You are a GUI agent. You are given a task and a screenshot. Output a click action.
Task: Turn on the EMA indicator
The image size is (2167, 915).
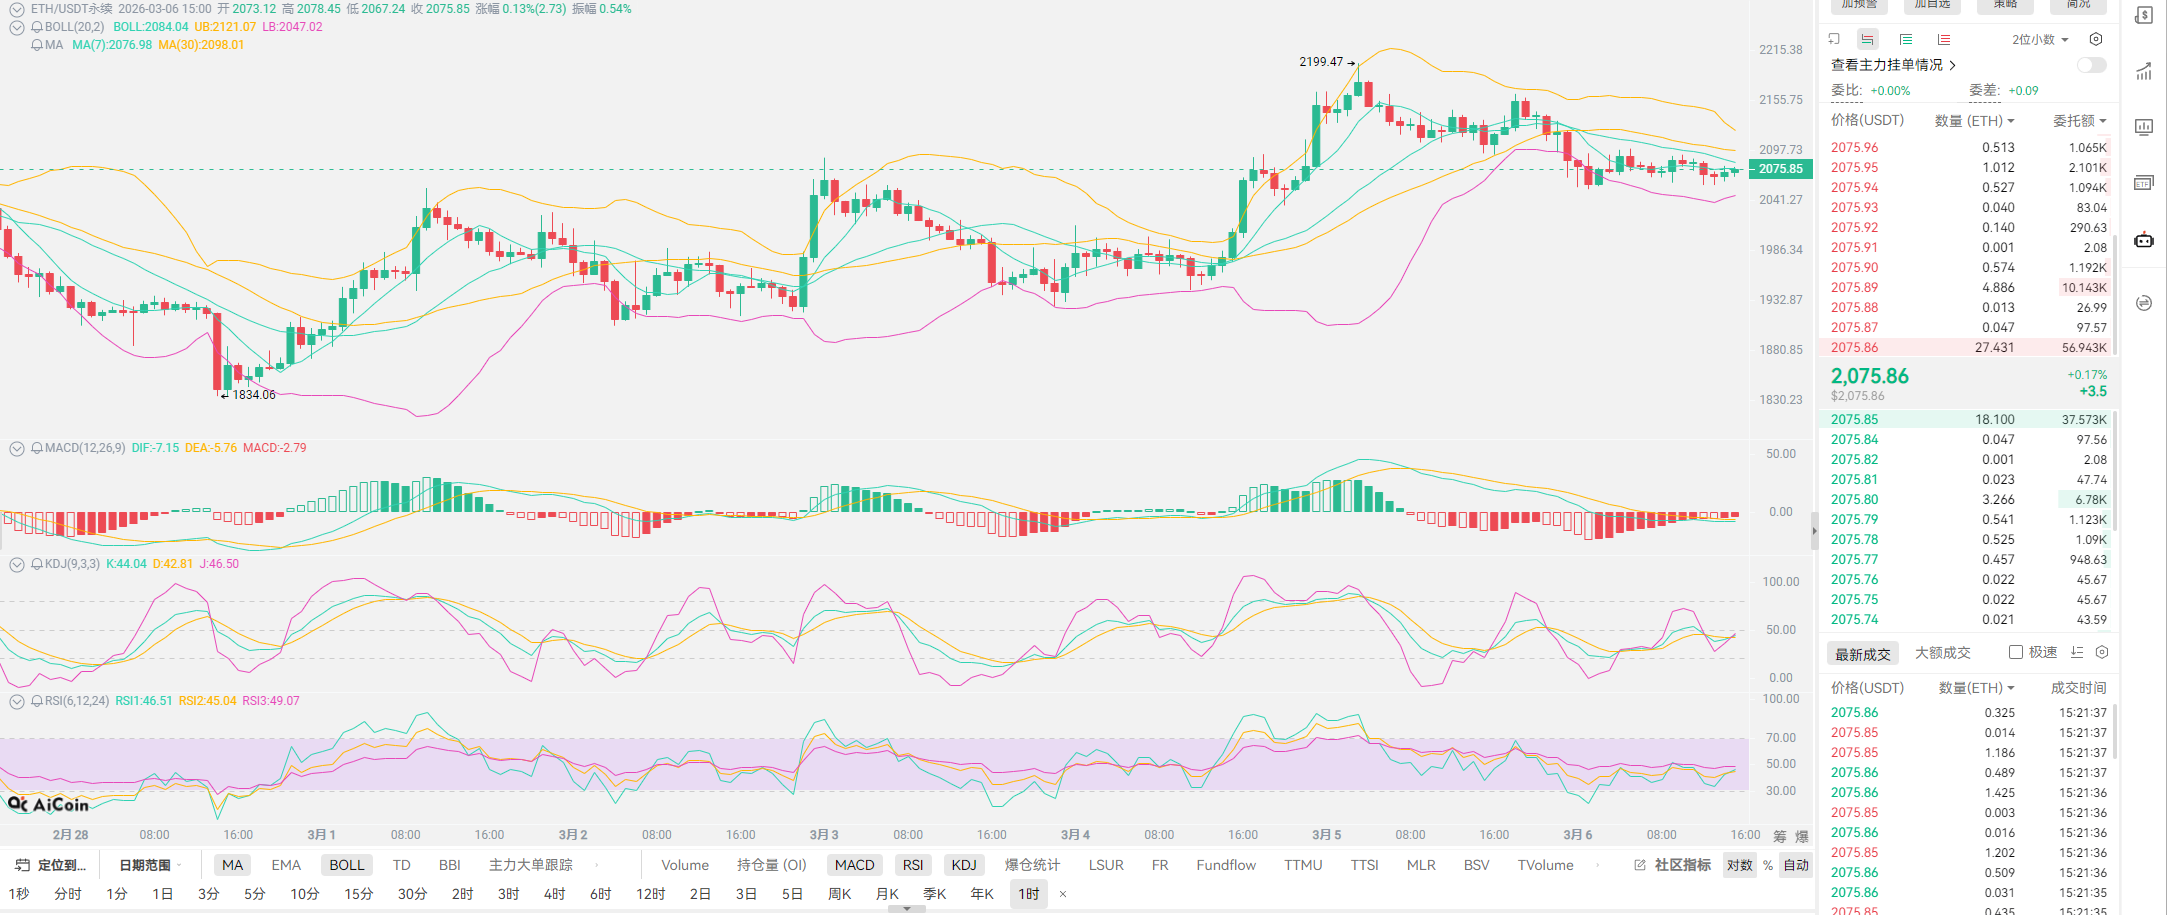click(286, 865)
